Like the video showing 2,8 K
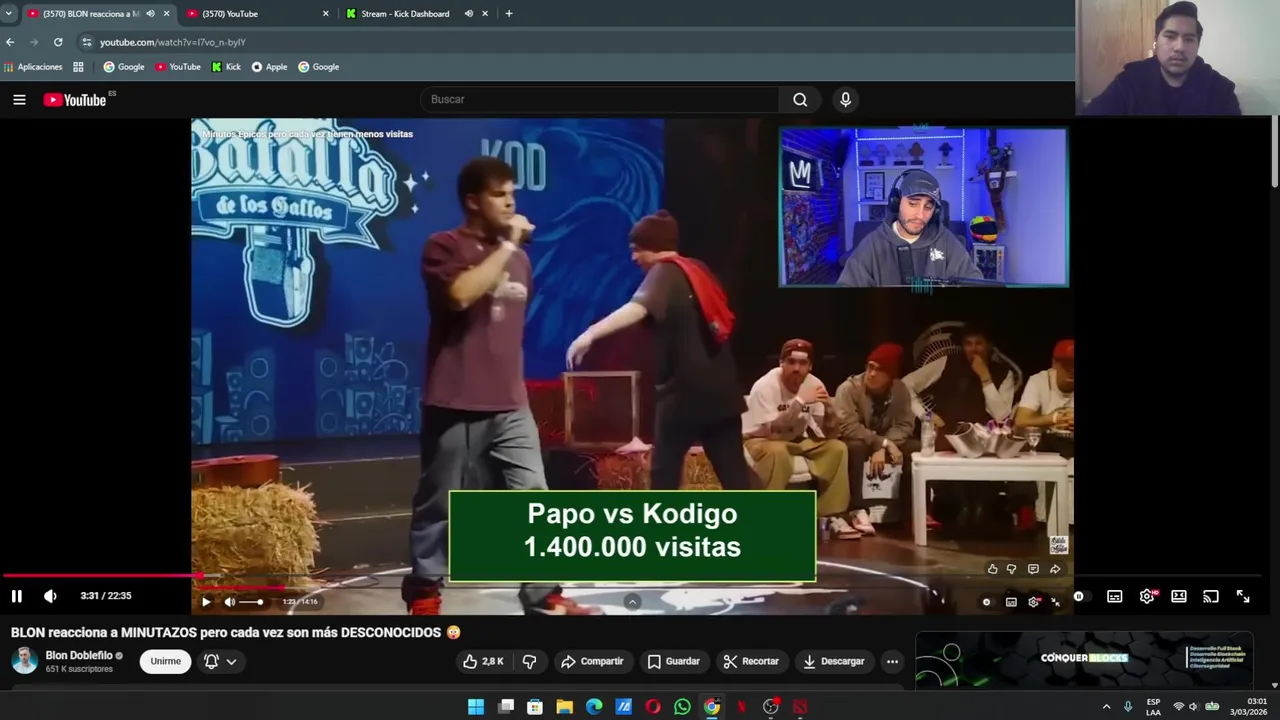1280x720 pixels. tap(483, 661)
